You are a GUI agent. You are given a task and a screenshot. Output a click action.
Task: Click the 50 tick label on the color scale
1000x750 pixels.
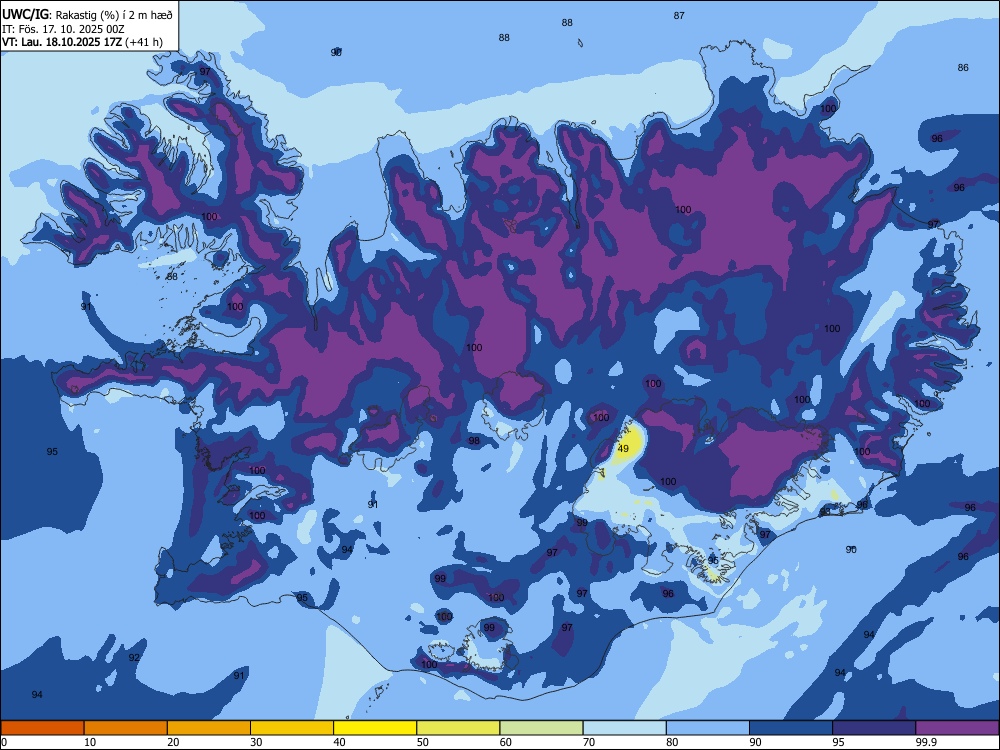click(x=423, y=742)
